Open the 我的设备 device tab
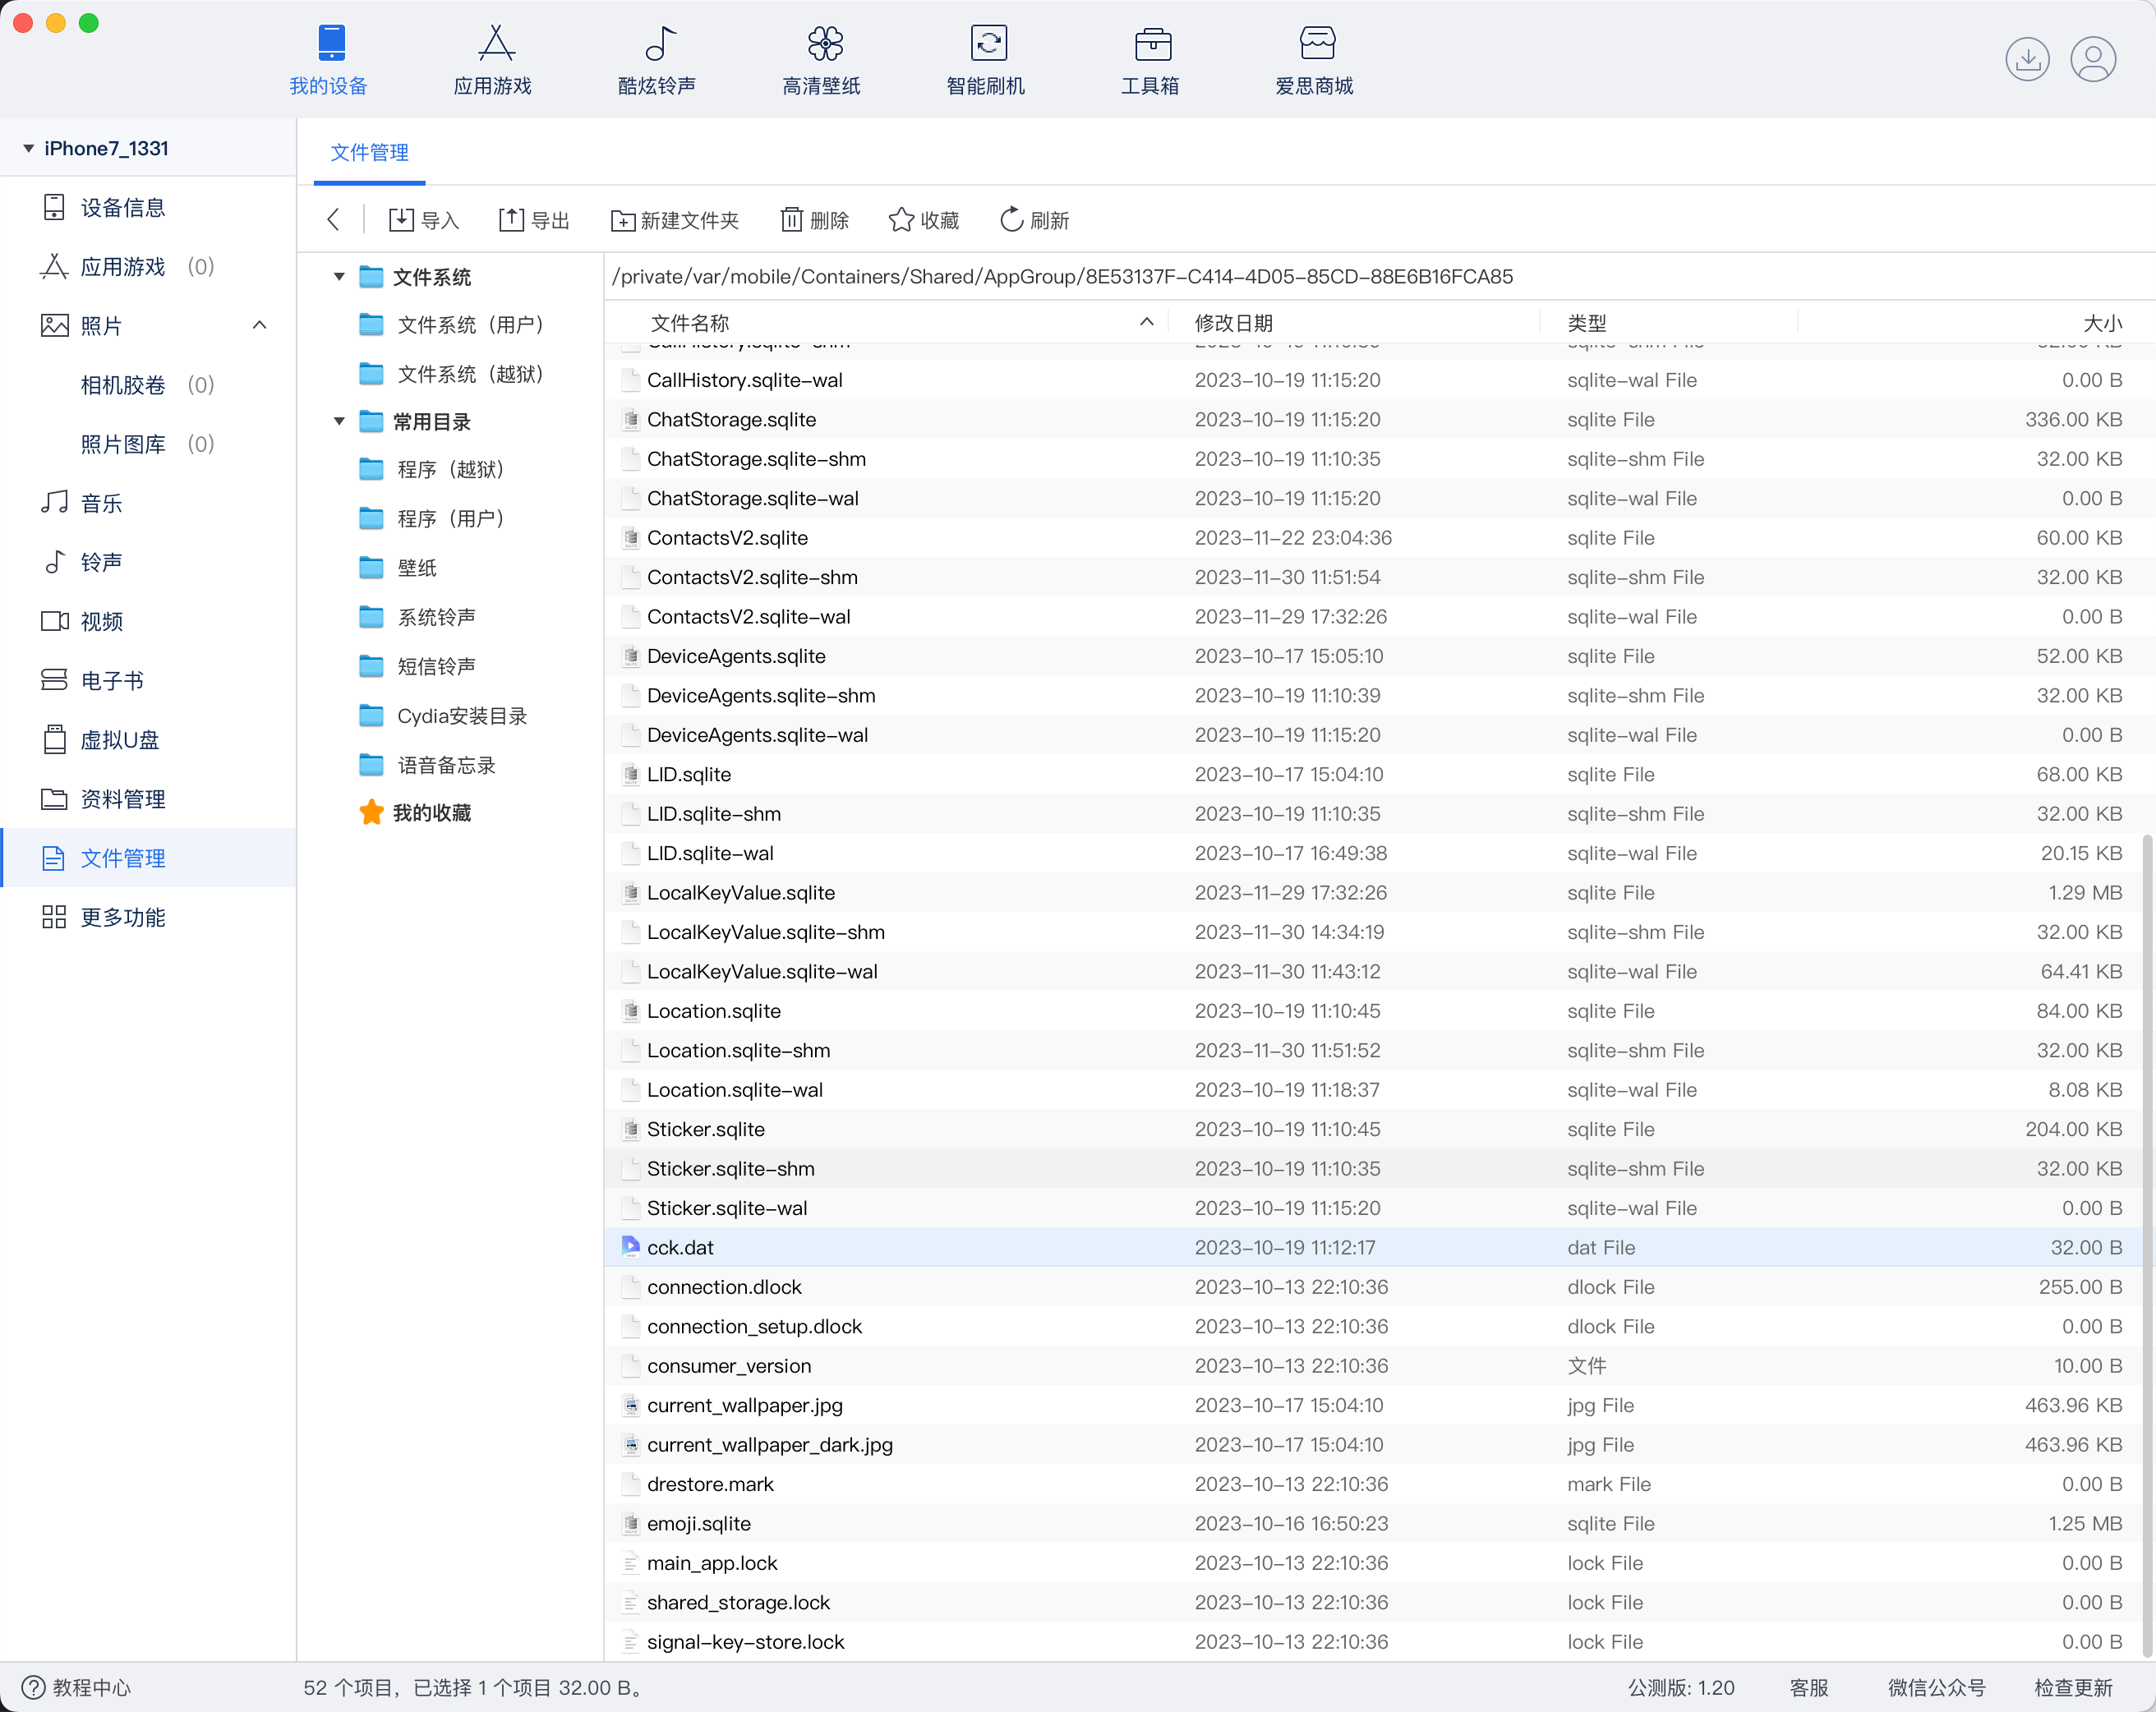The height and width of the screenshot is (1712, 2156). pyautogui.click(x=329, y=61)
